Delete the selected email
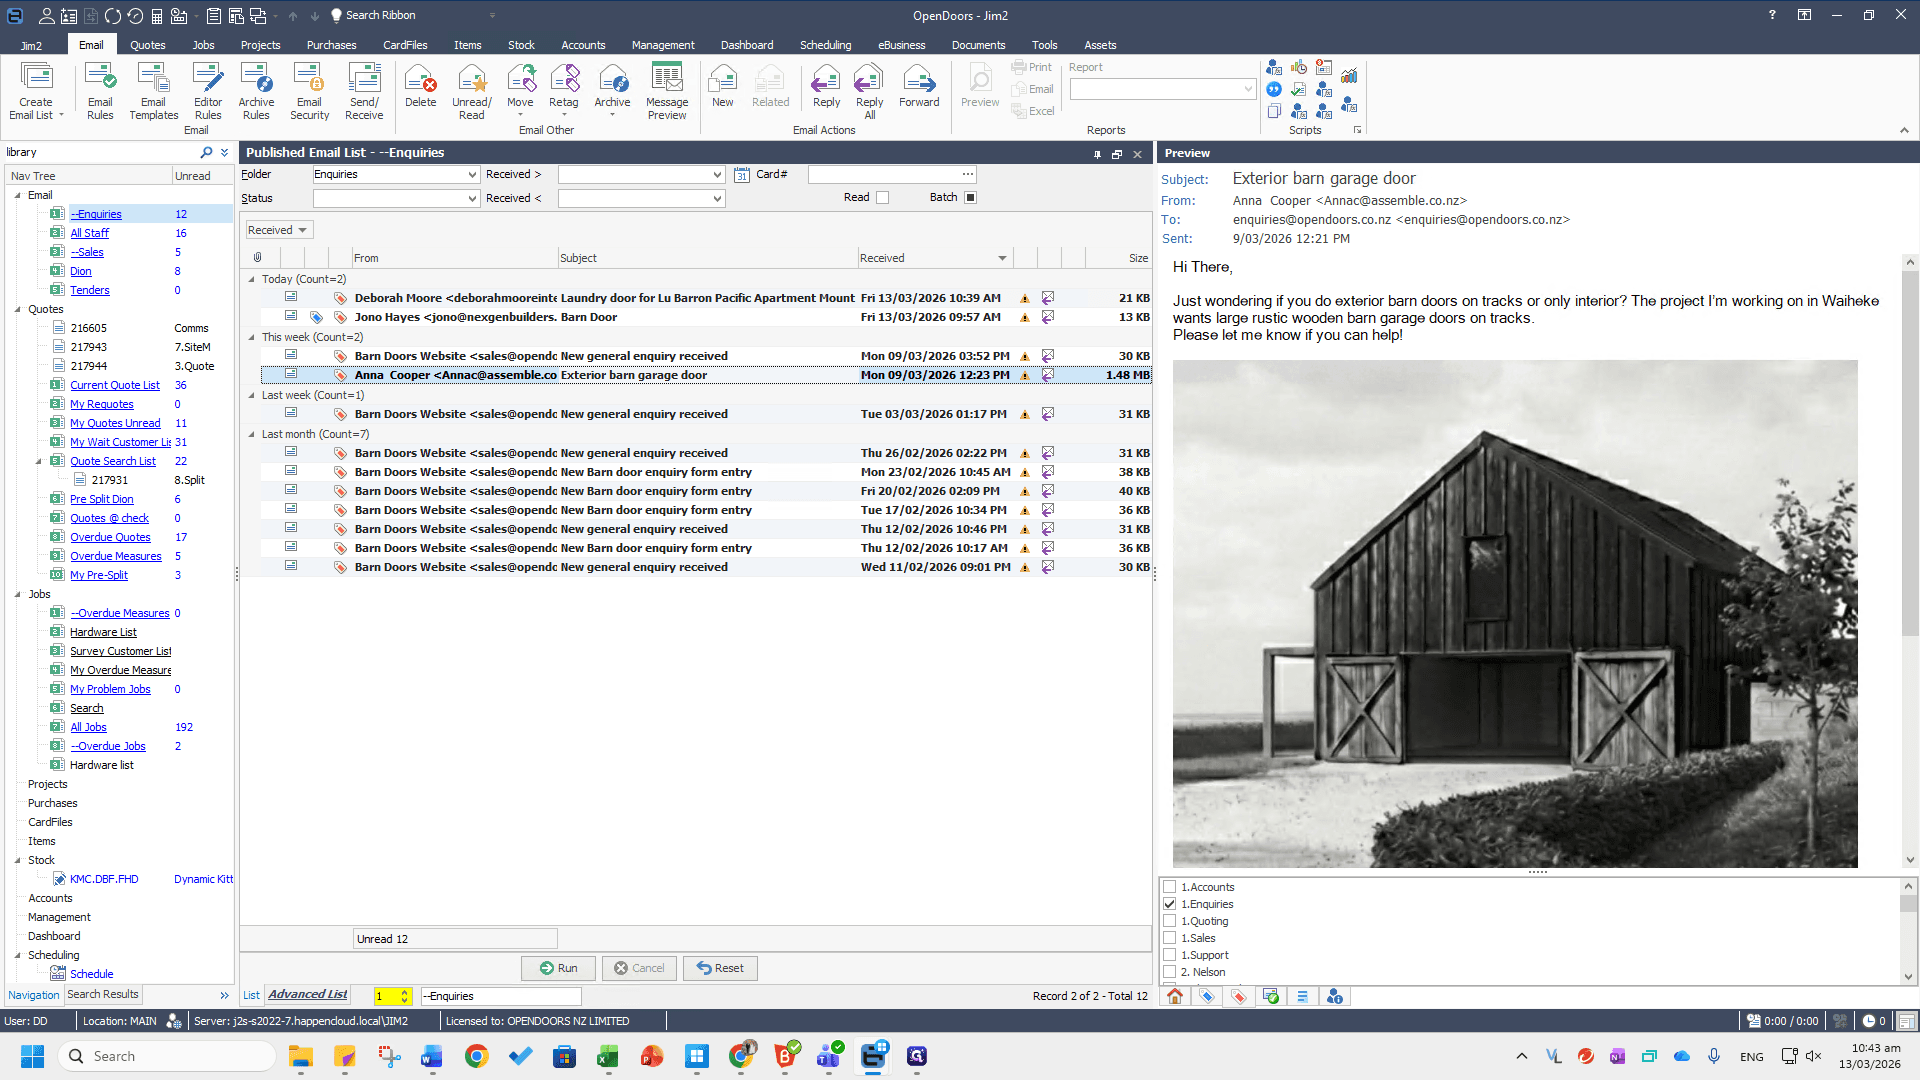 click(x=420, y=85)
